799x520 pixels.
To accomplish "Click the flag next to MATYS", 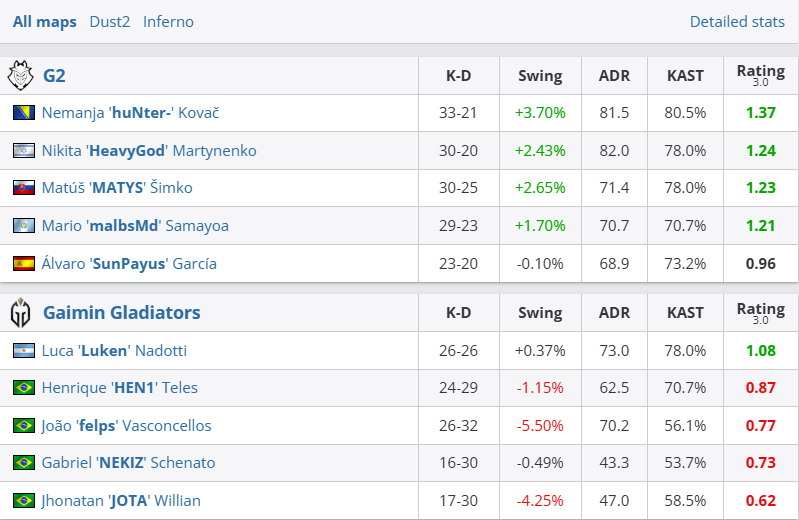I will point(24,188).
